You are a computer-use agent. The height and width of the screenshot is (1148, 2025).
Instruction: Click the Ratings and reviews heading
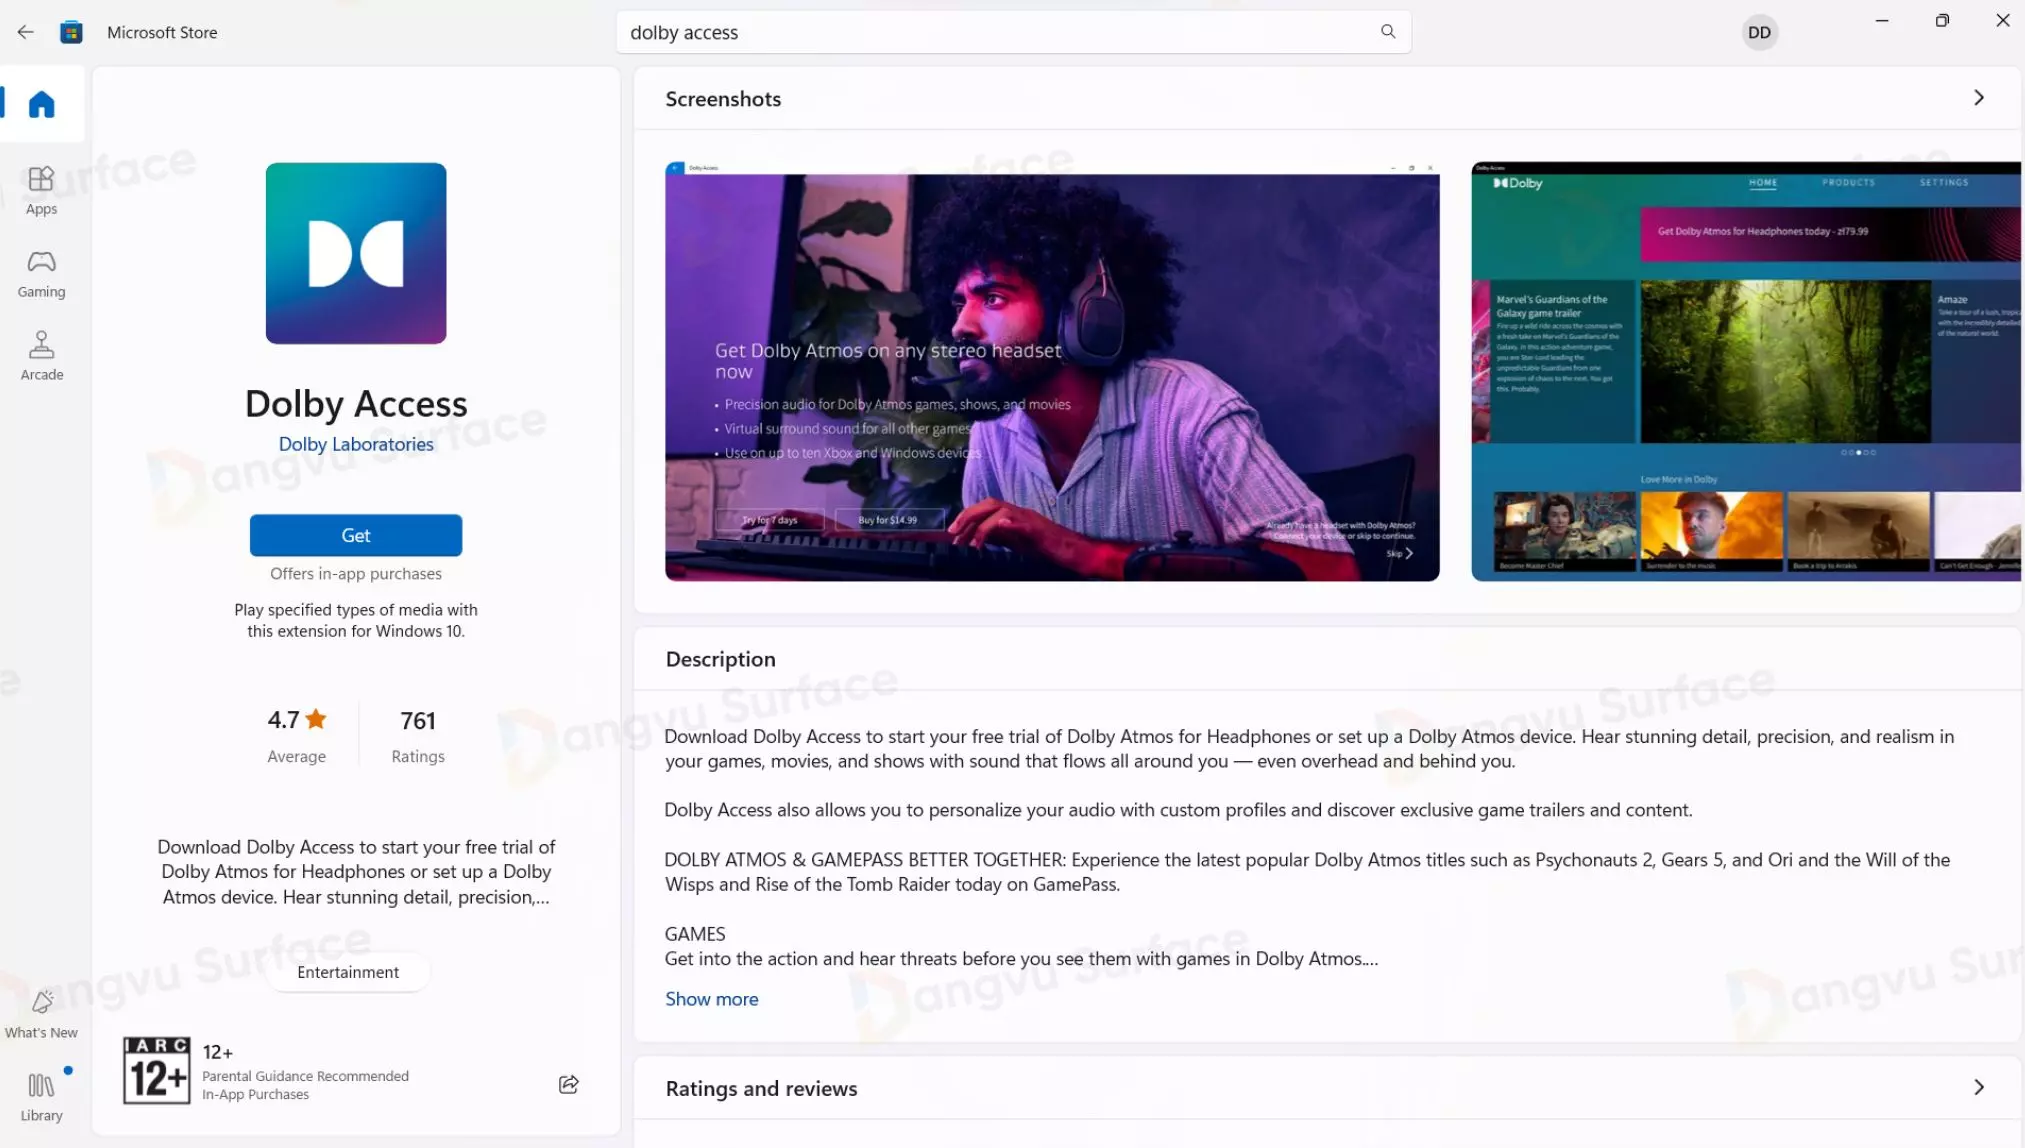coord(761,1088)
